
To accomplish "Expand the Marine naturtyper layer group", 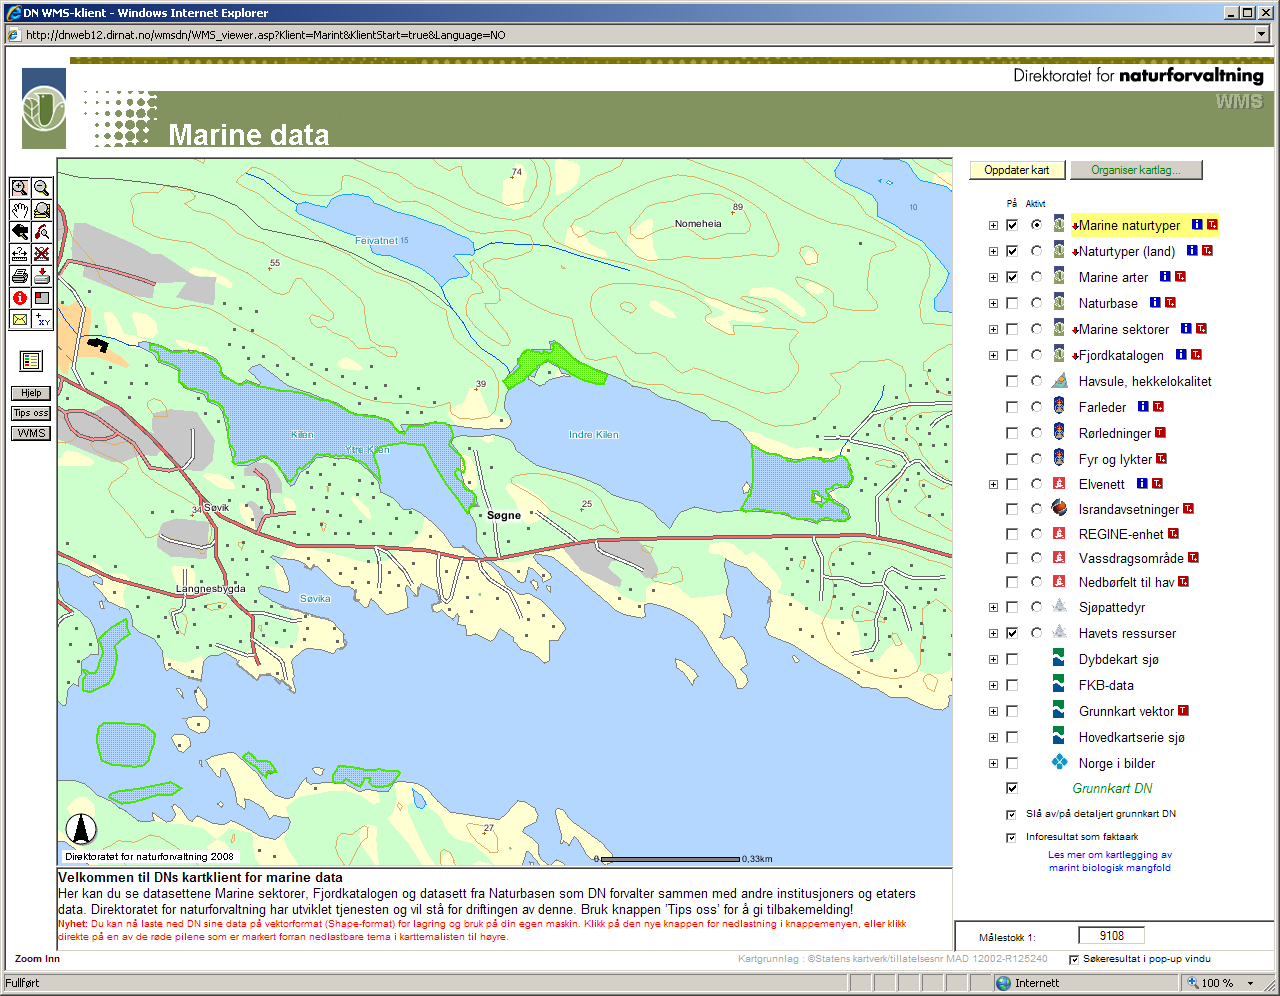I will (993, 225).
